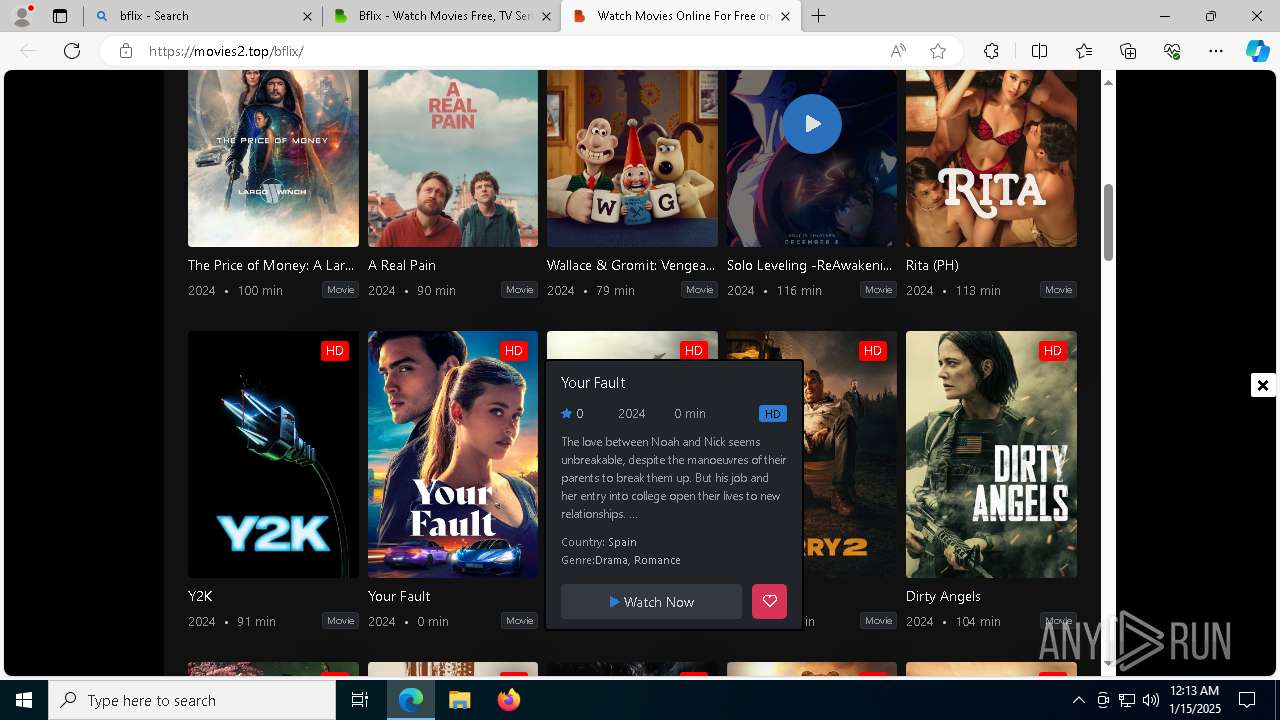This screenshot has height=720, width=1280.
Task: Switch to 'Bflix - Watch Movies Free' tab
Action: click(x=442, y=16)
